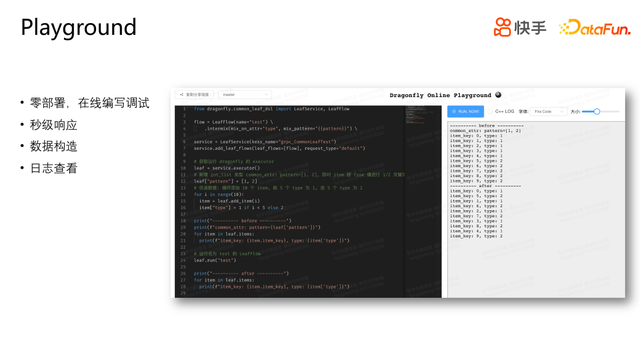
Task: Click the share icon in top-left button
Action: tap(182, 95)
